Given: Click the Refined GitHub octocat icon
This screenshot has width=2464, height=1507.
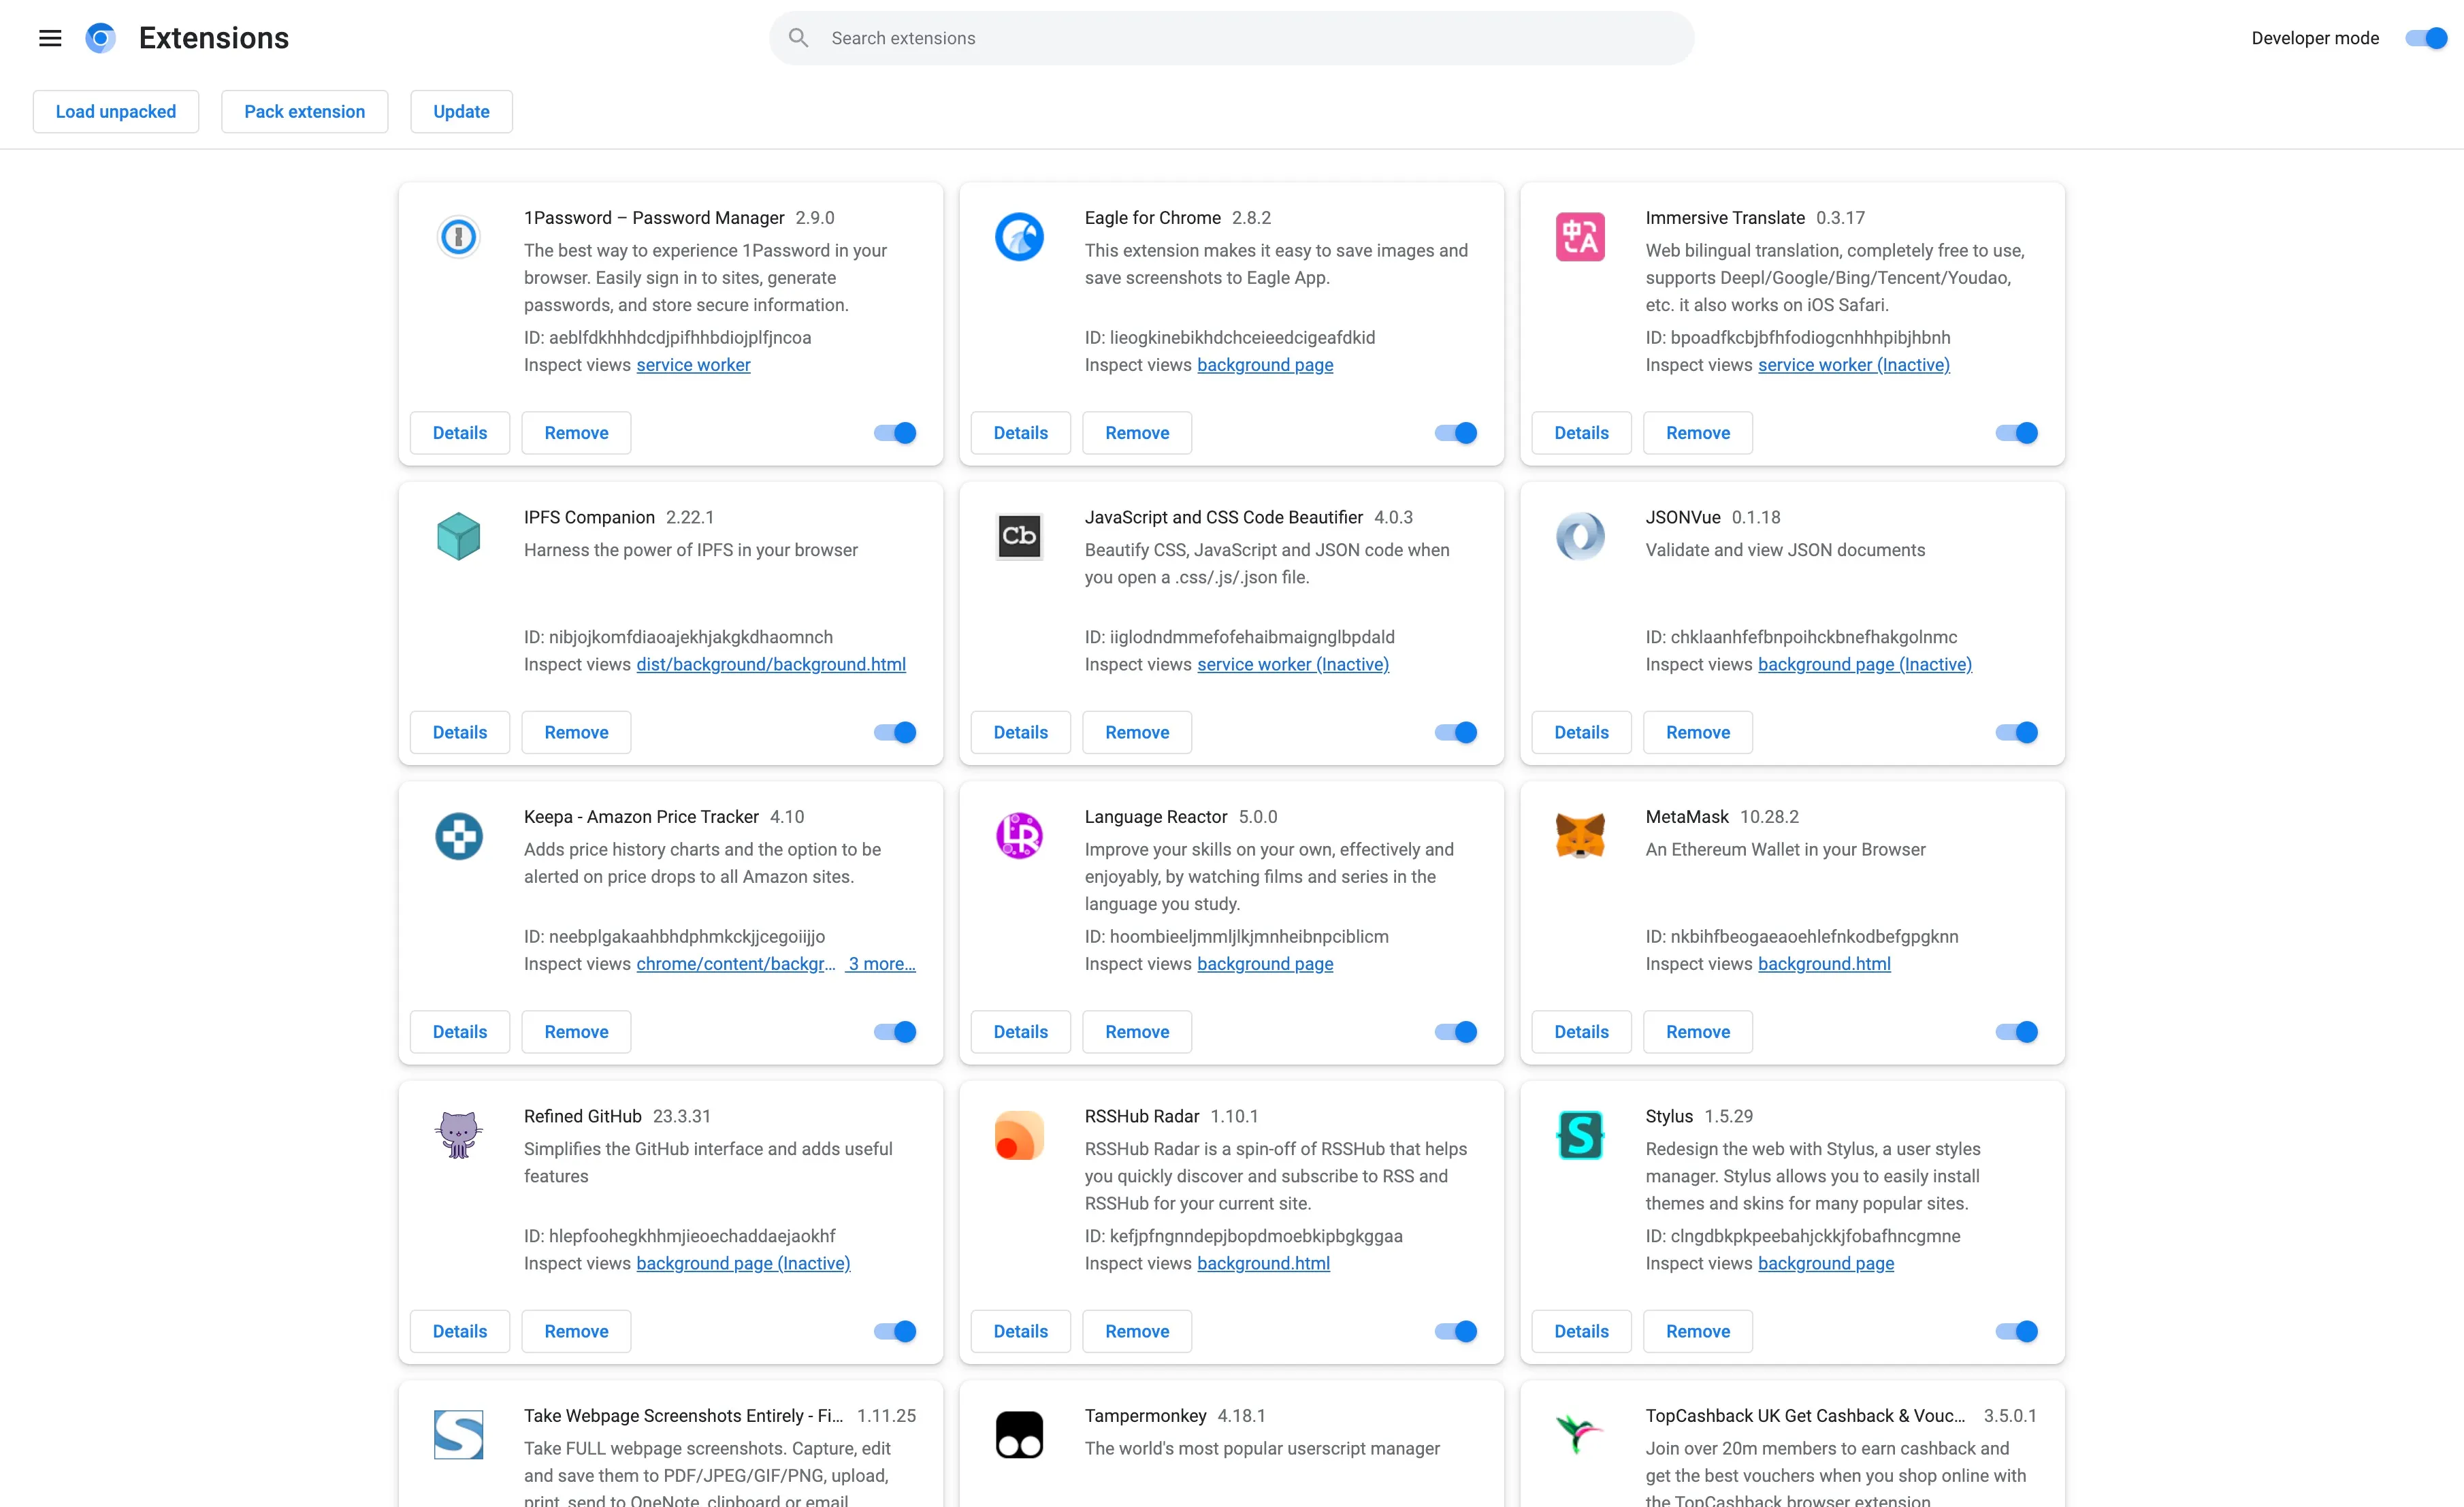Looking at the screenshot, I should click(459, 1135).
